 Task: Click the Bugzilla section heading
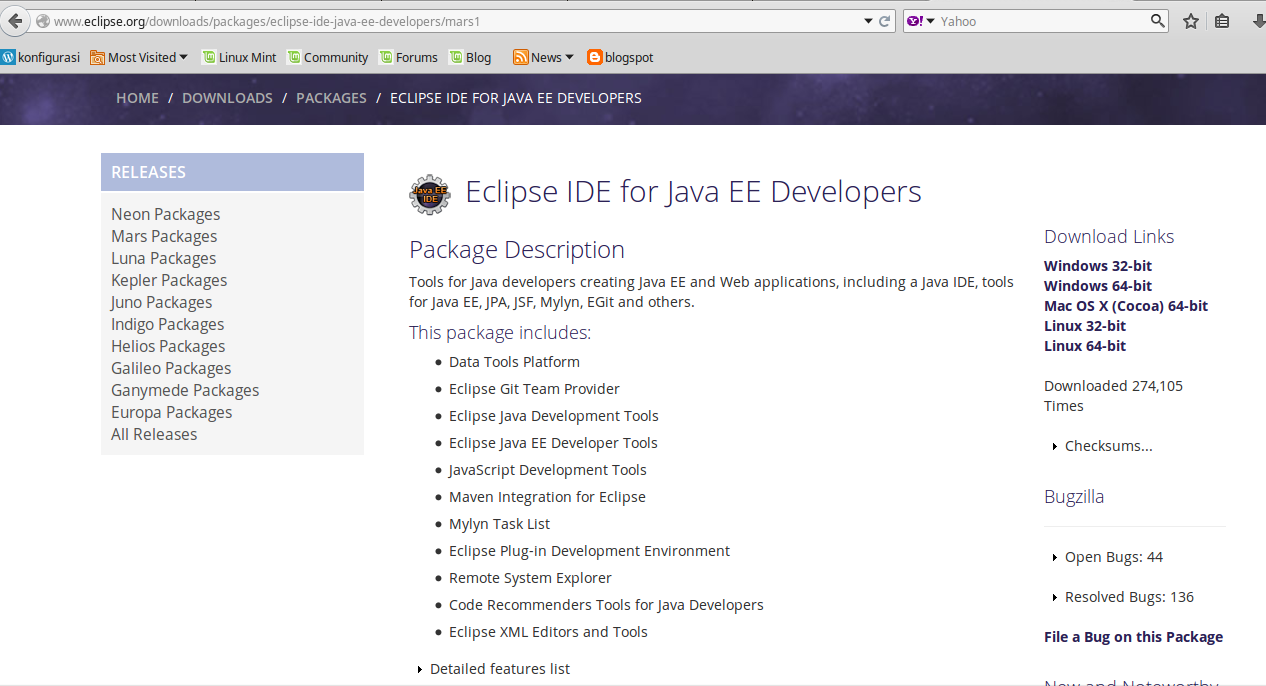[1074, 497]
